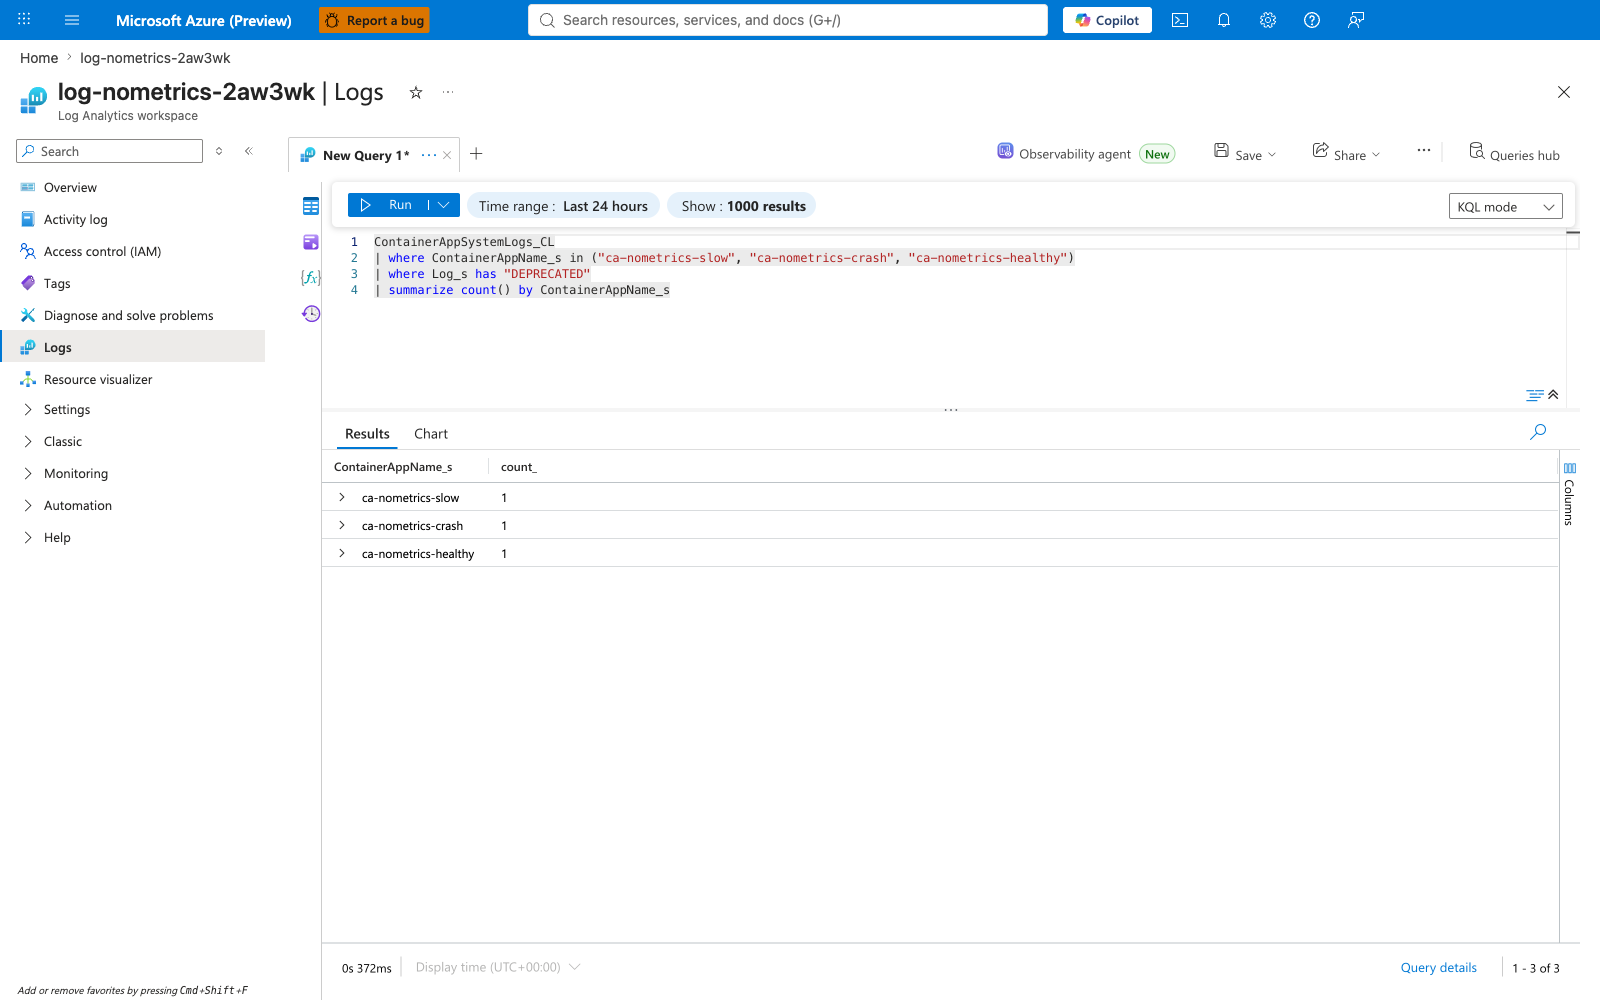Select Activity log in the sidebar
1600x1000 pixels.
click(x=76, y=220)
